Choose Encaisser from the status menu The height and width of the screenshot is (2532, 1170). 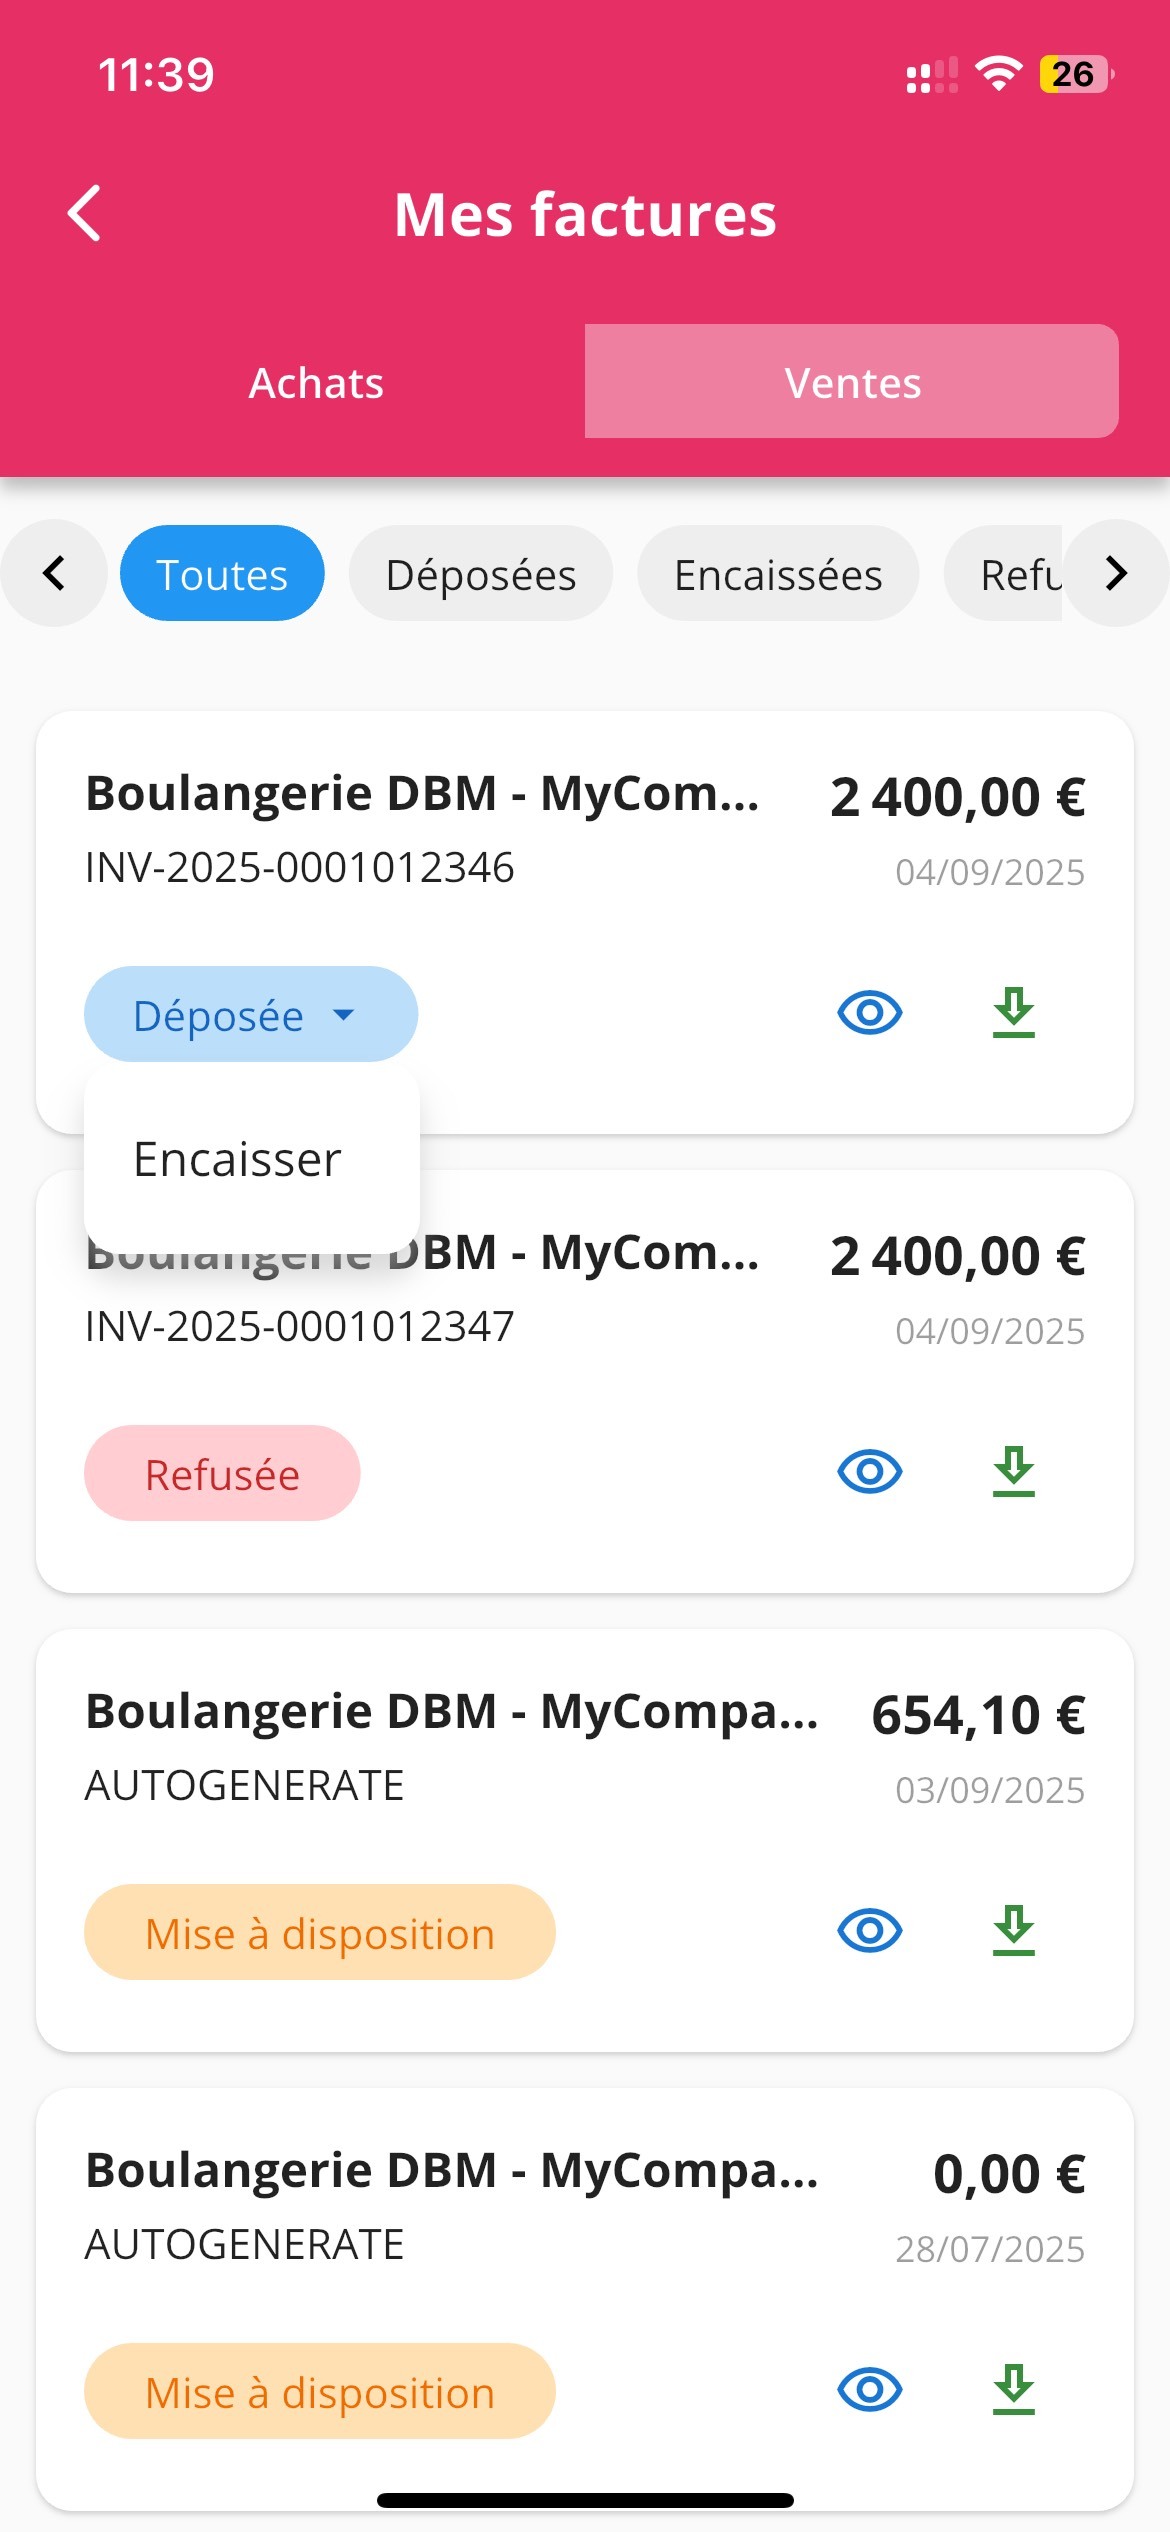(x=238, y=1160)
